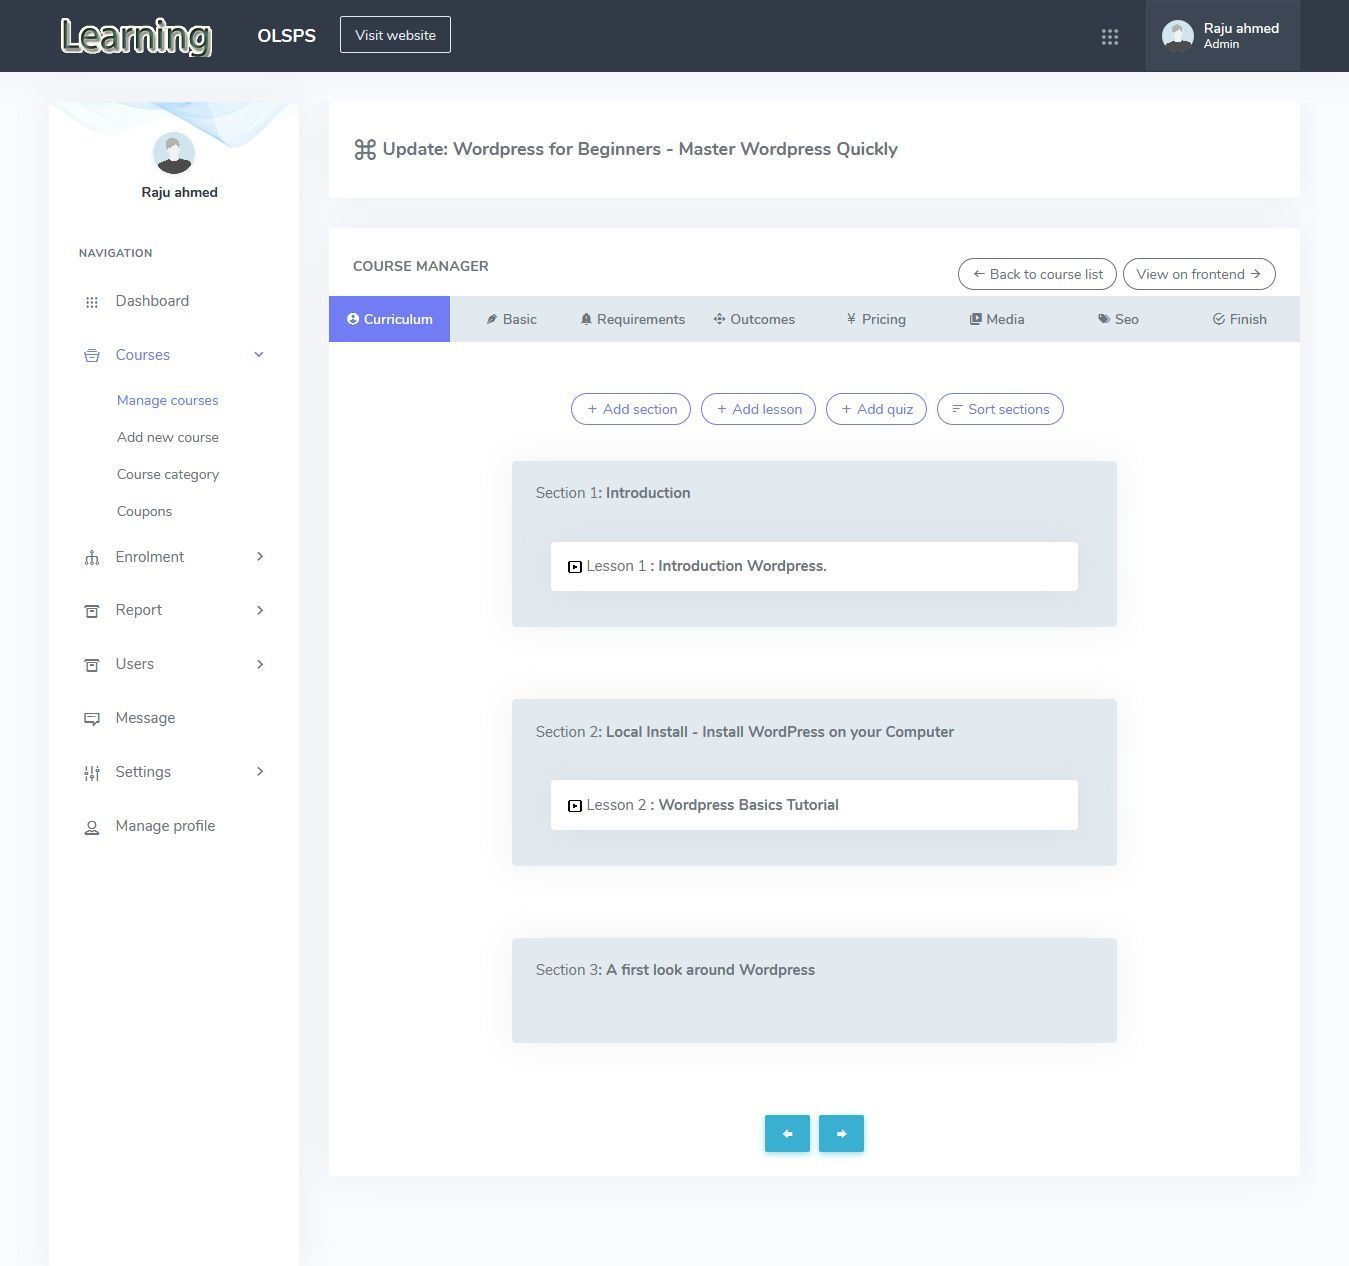1349x1266 pixels.
Task: Open the Media tab
Action: [996, 319]
